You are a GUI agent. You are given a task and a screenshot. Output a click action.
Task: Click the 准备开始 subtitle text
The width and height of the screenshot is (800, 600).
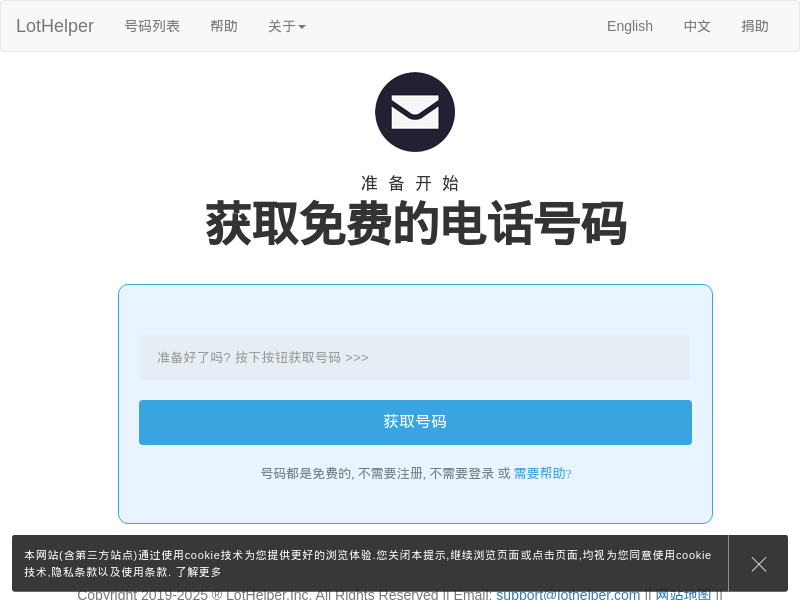coord(410,183)
